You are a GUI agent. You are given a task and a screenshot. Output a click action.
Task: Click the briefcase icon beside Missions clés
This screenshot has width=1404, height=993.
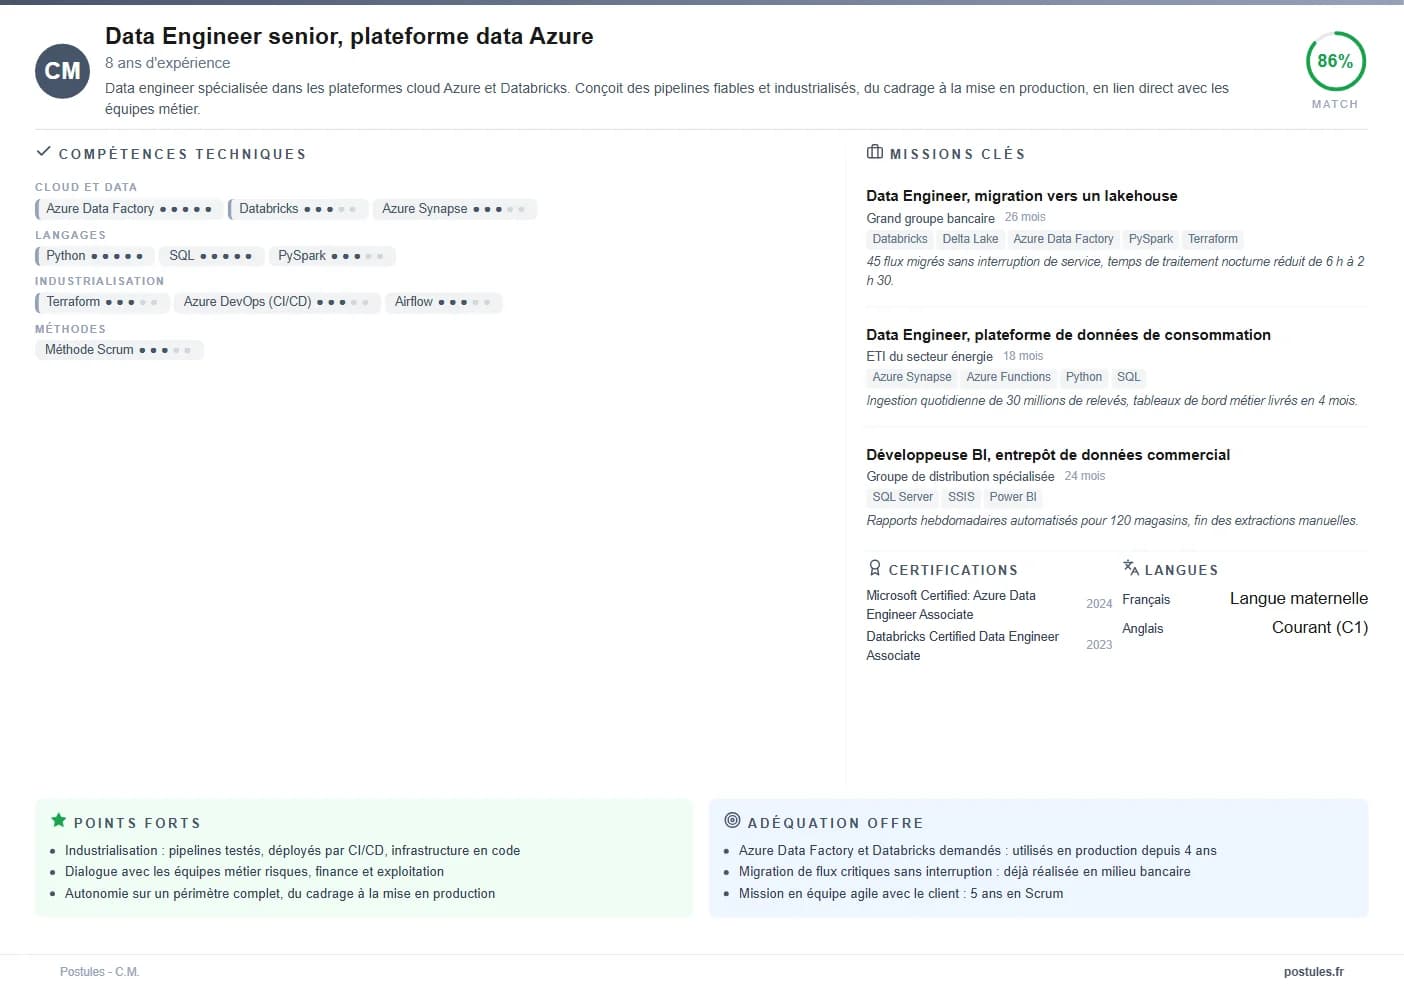(875, 152)
